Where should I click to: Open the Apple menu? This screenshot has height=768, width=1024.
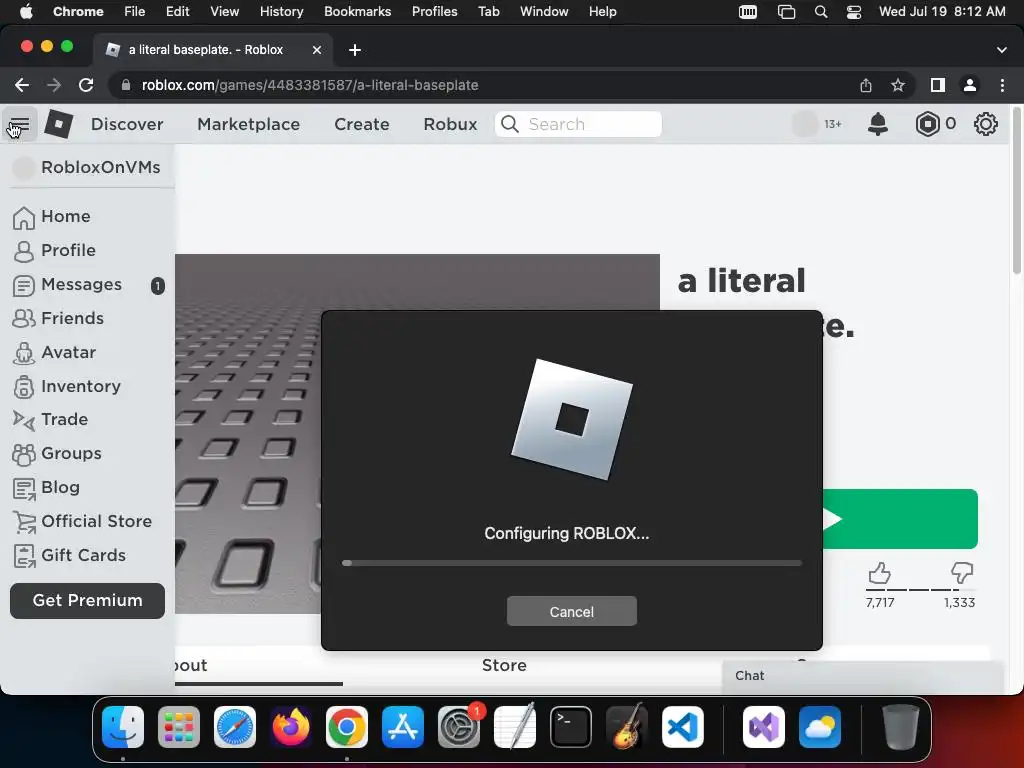(26, 12)
